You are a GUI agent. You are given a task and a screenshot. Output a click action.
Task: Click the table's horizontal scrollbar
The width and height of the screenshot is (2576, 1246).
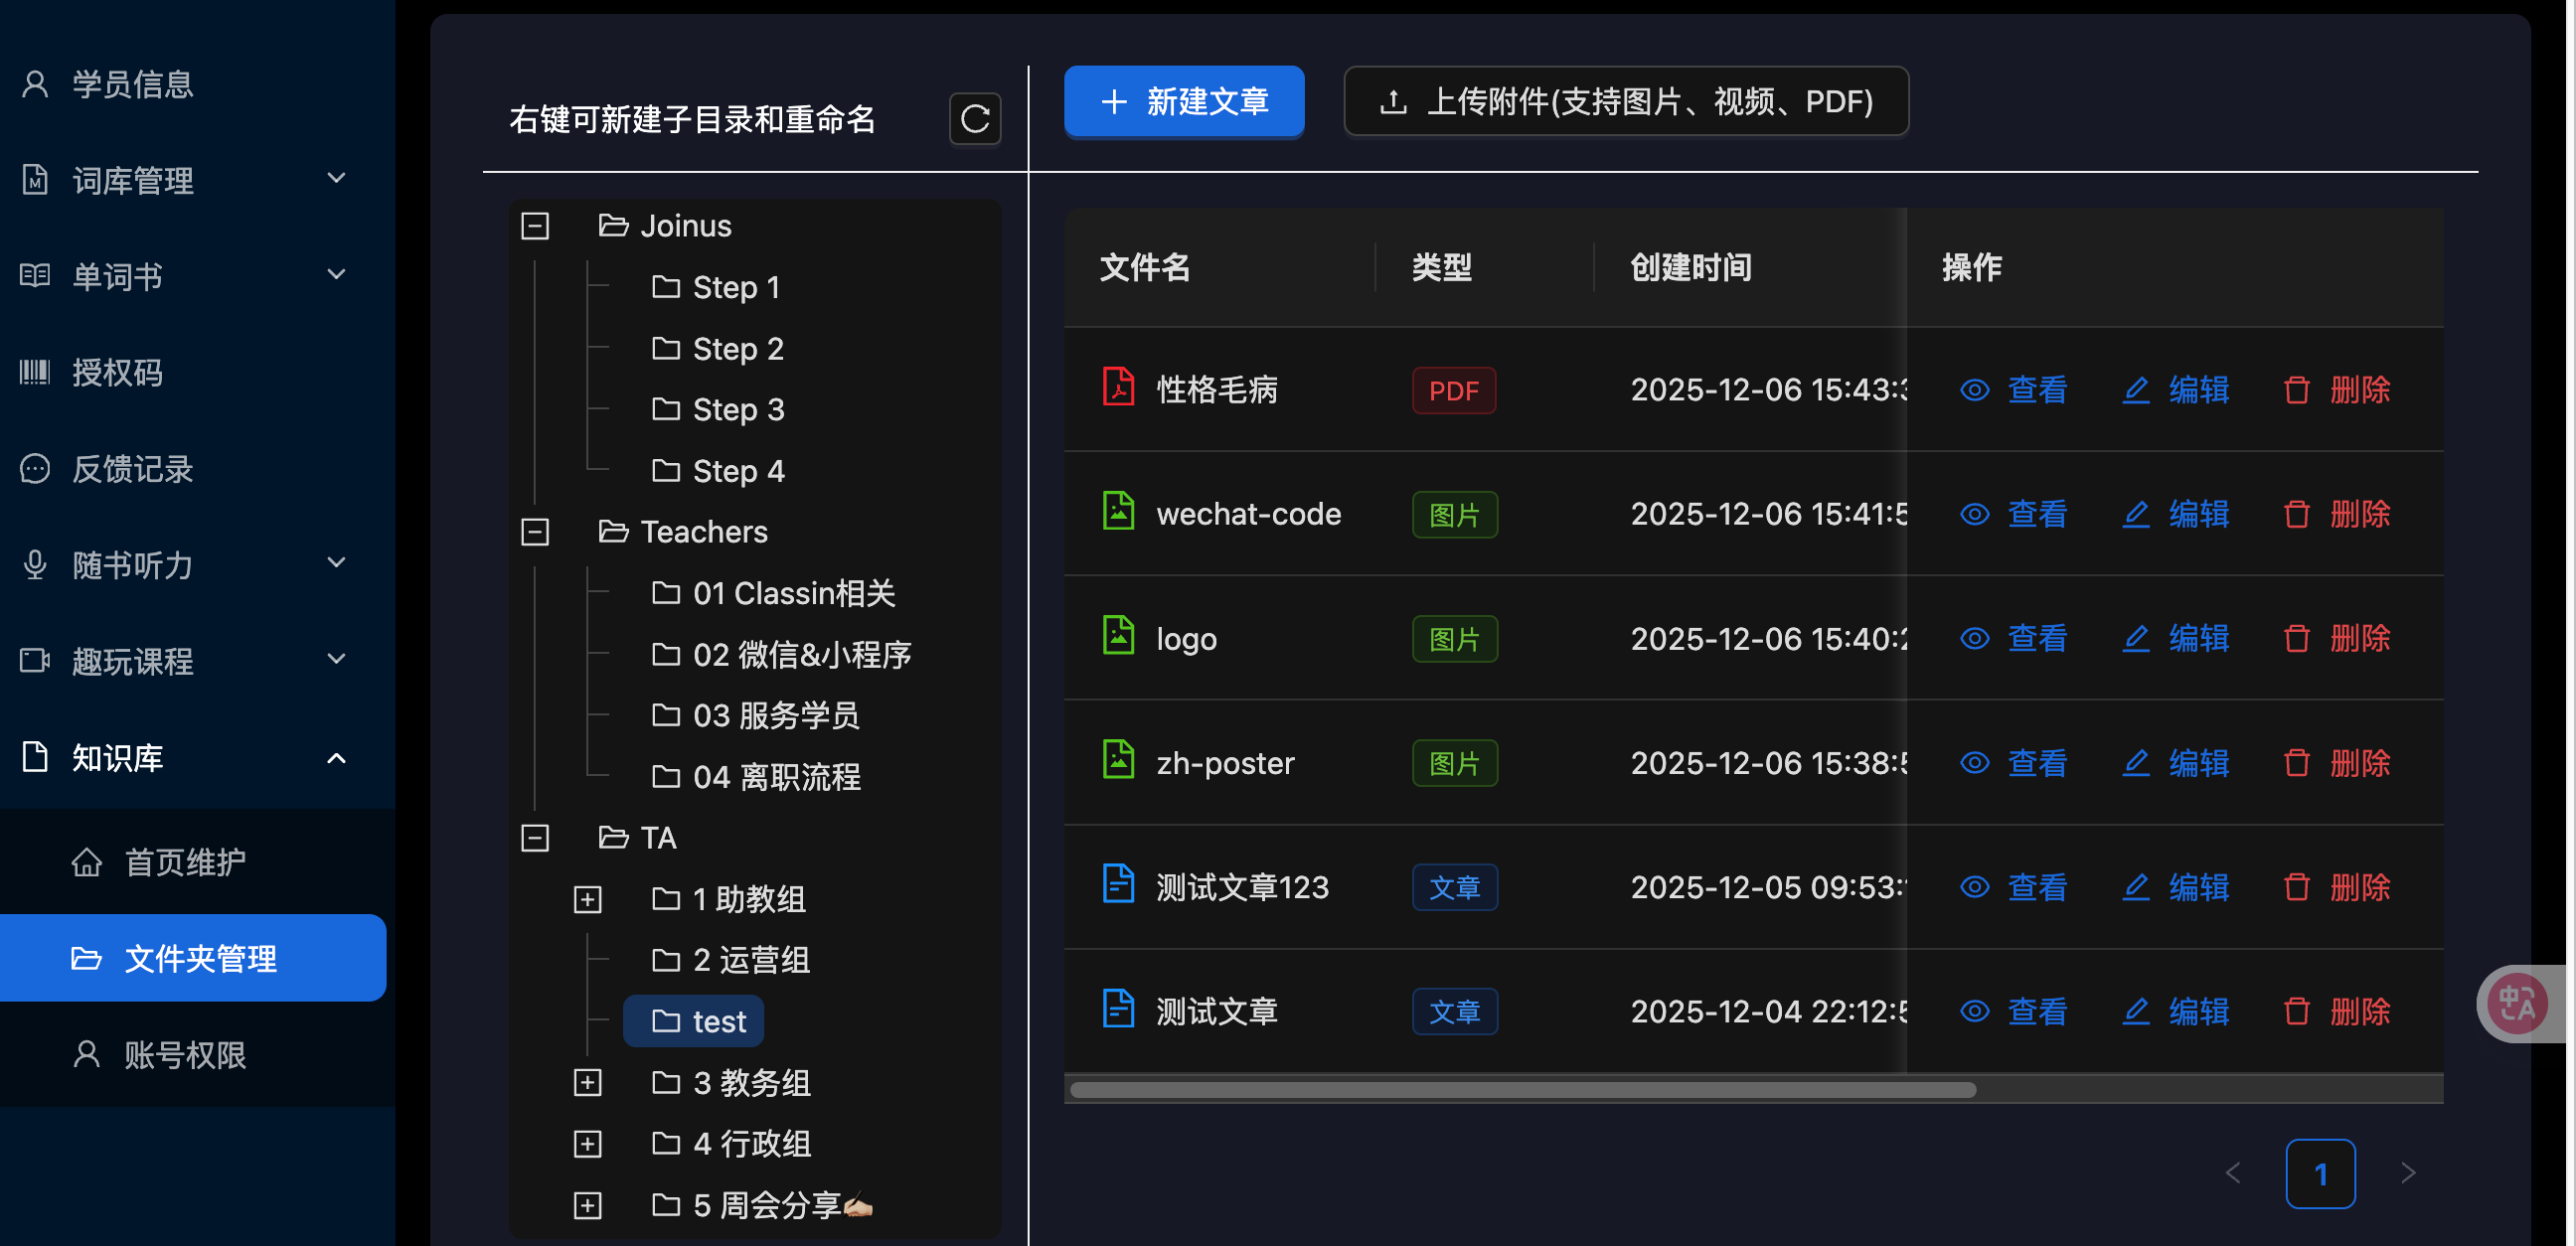pos(1521,1090)
